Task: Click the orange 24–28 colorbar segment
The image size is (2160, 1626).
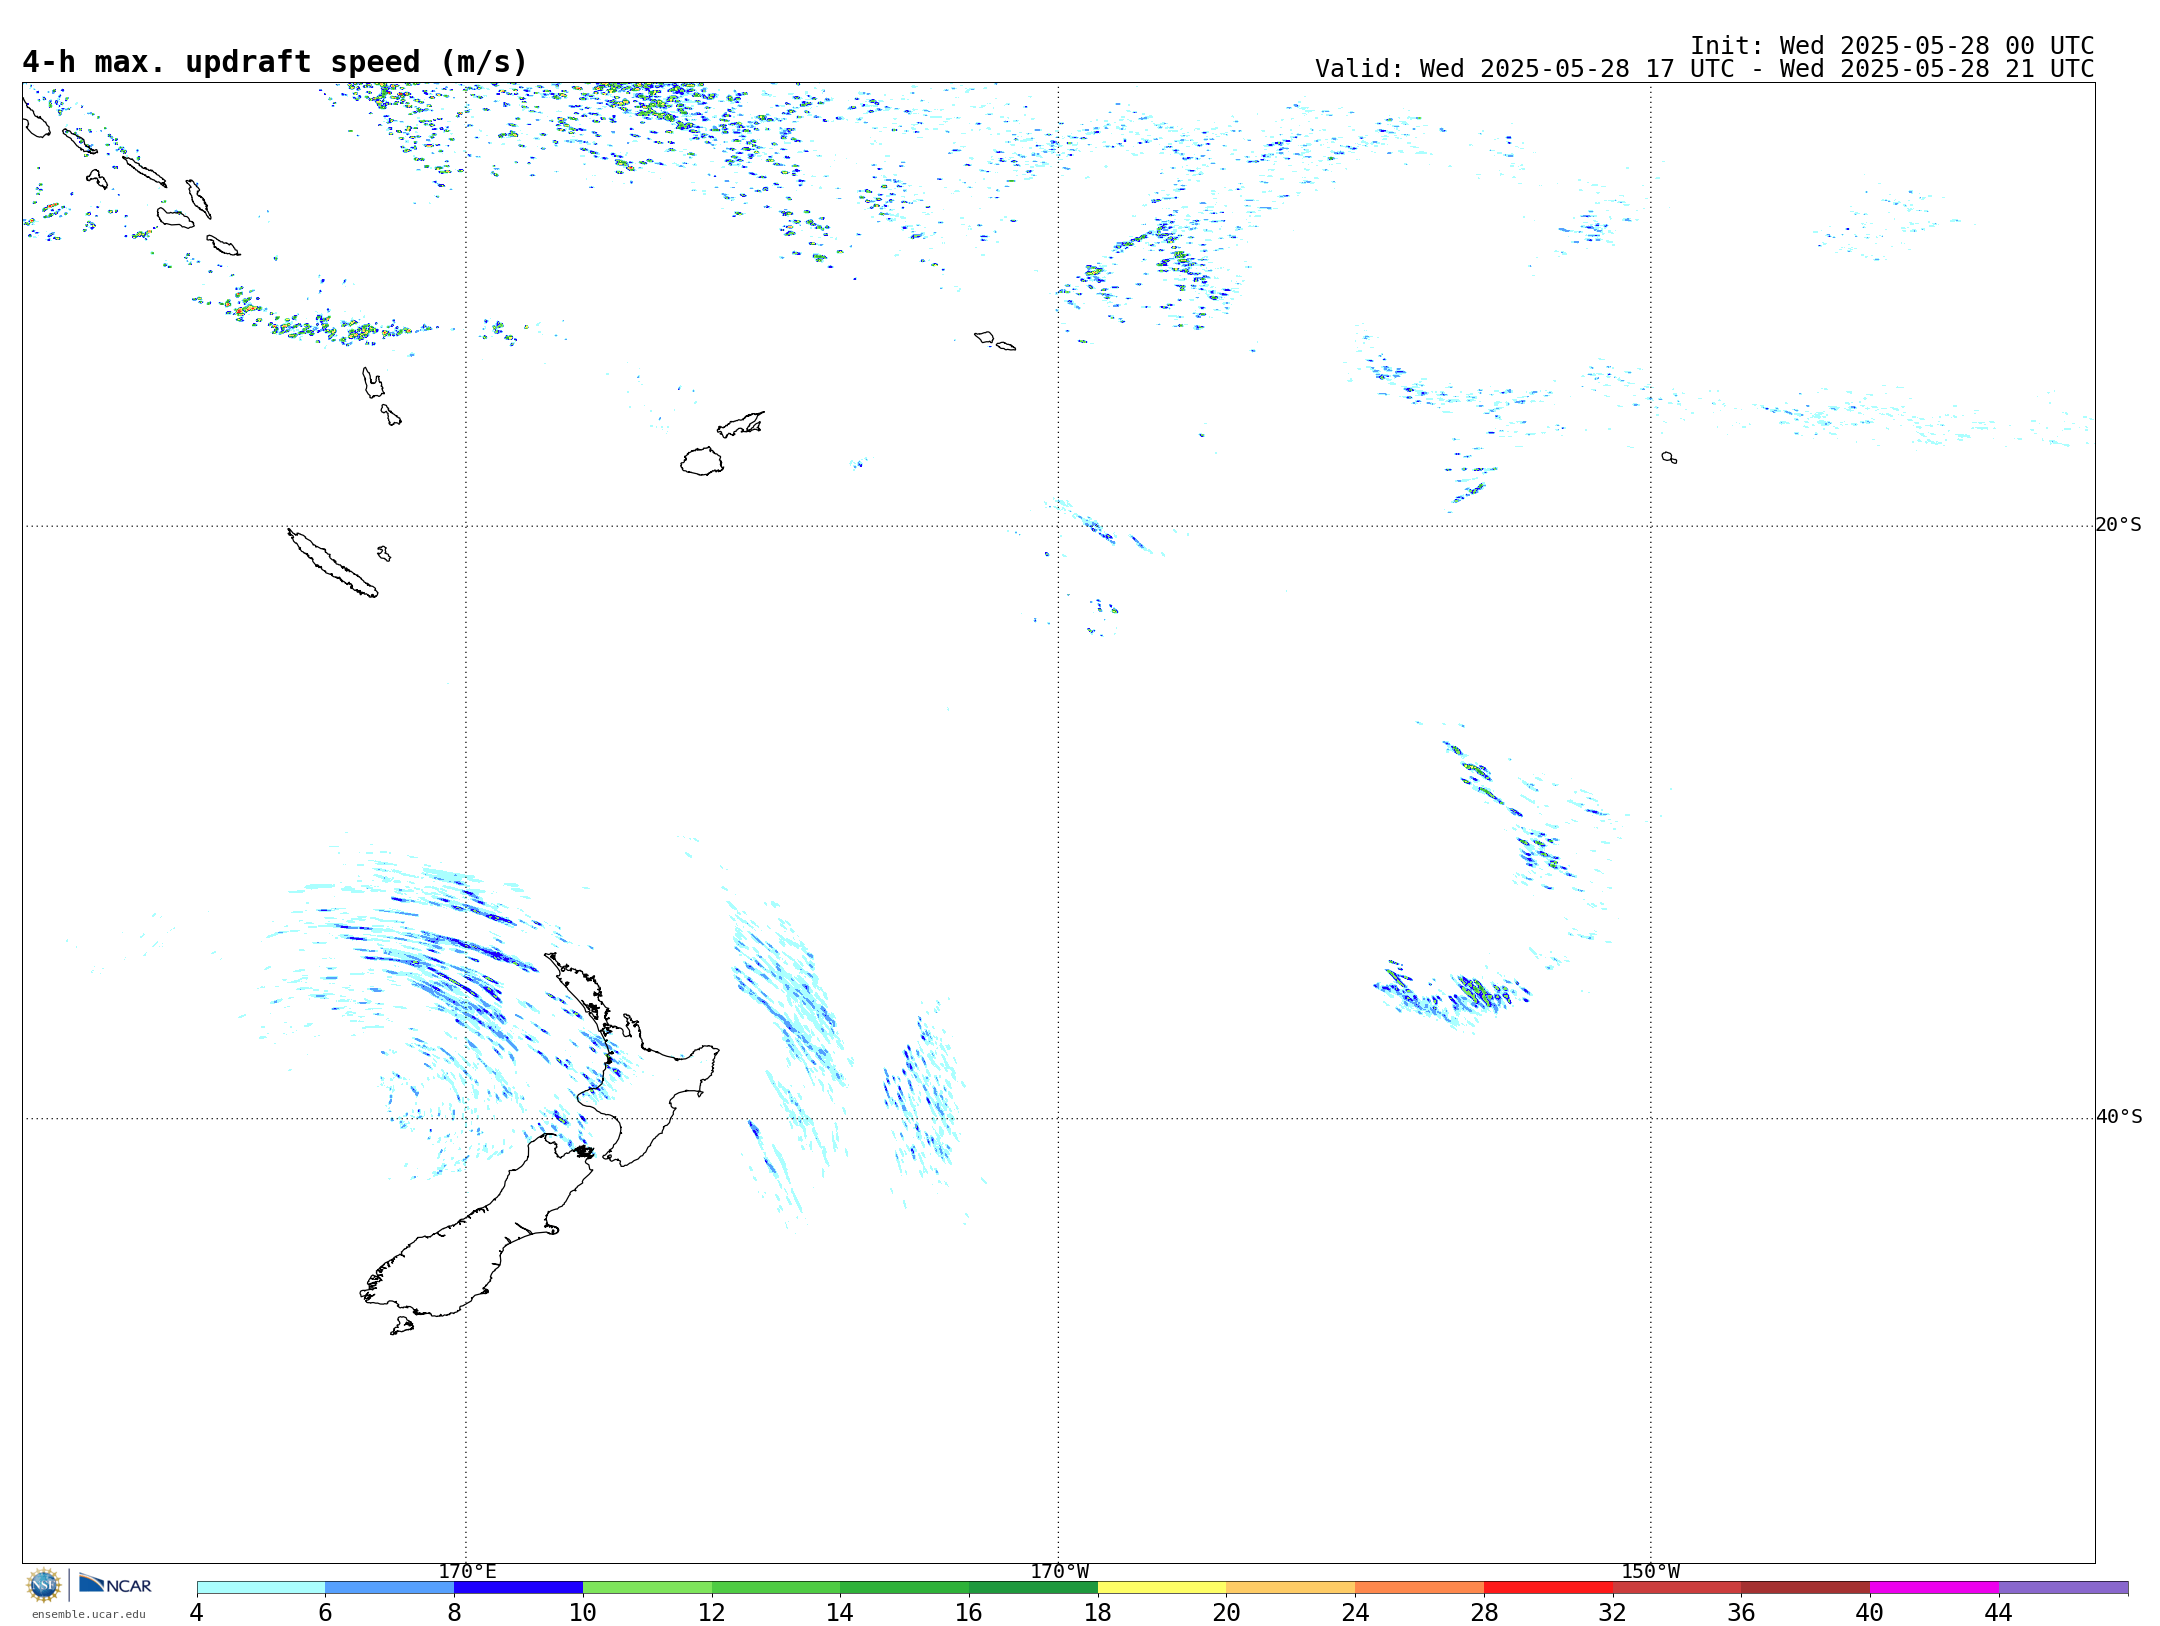Action: 1420,1587
